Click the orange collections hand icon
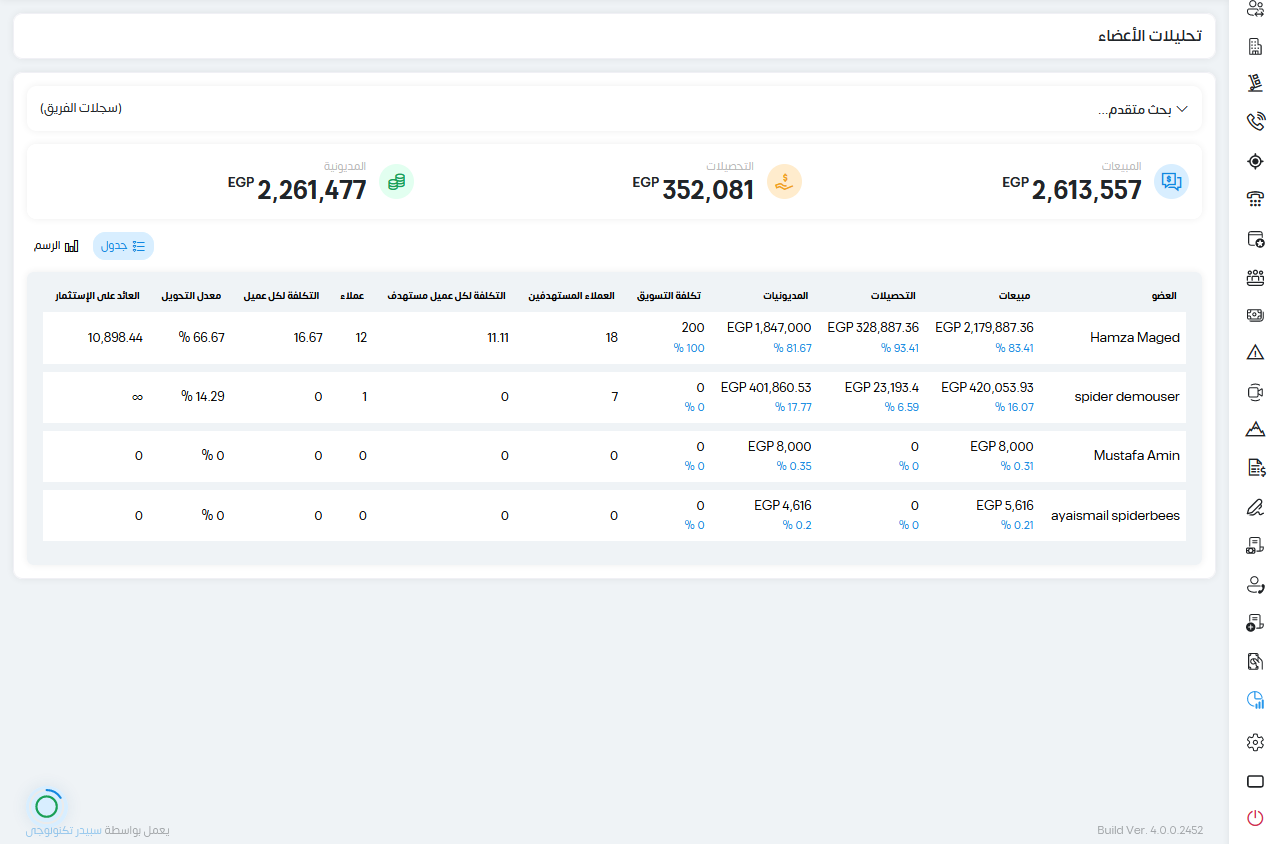Viewport: 1279px width, 844px height. coord(784,181)
